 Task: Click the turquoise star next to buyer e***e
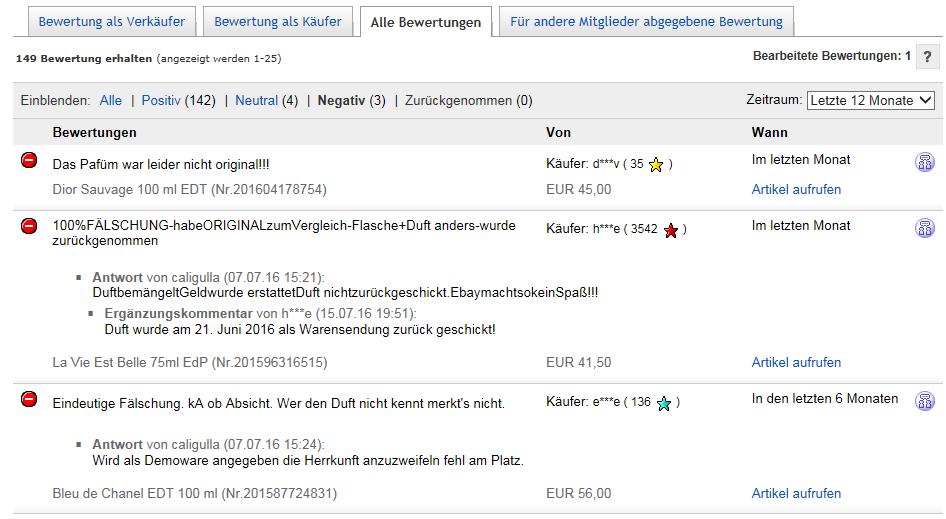(664, 403)
